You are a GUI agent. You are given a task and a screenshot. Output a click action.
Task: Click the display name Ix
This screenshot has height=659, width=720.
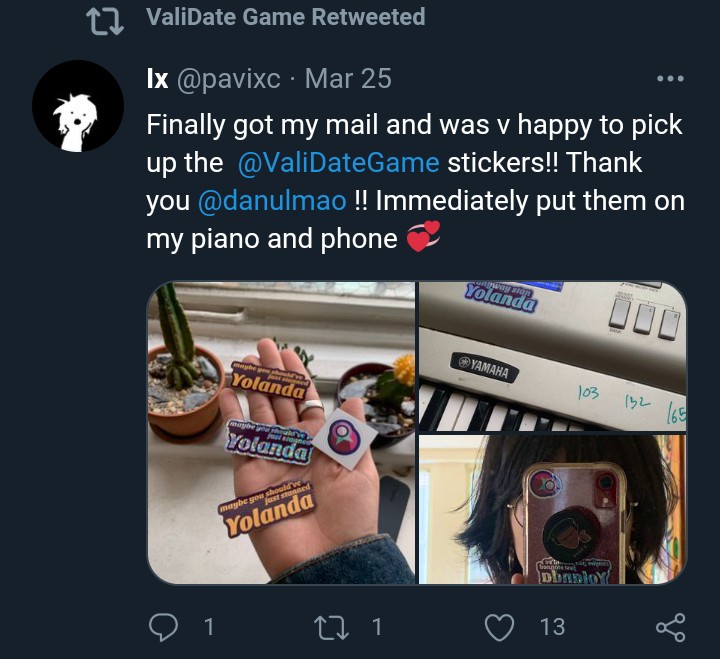point(158,79)
